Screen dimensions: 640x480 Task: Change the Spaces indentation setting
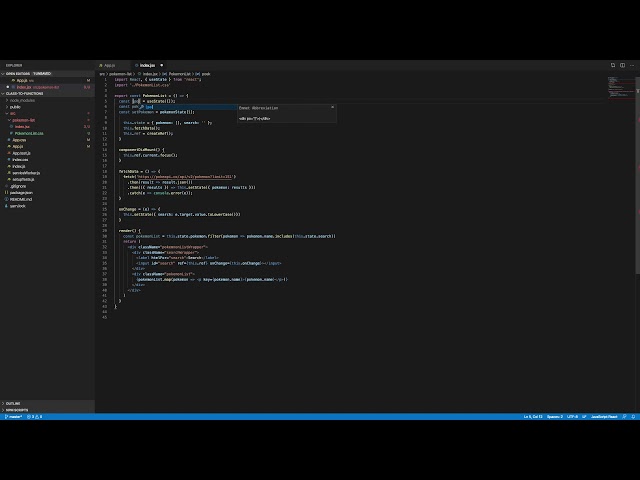(554, 417)
